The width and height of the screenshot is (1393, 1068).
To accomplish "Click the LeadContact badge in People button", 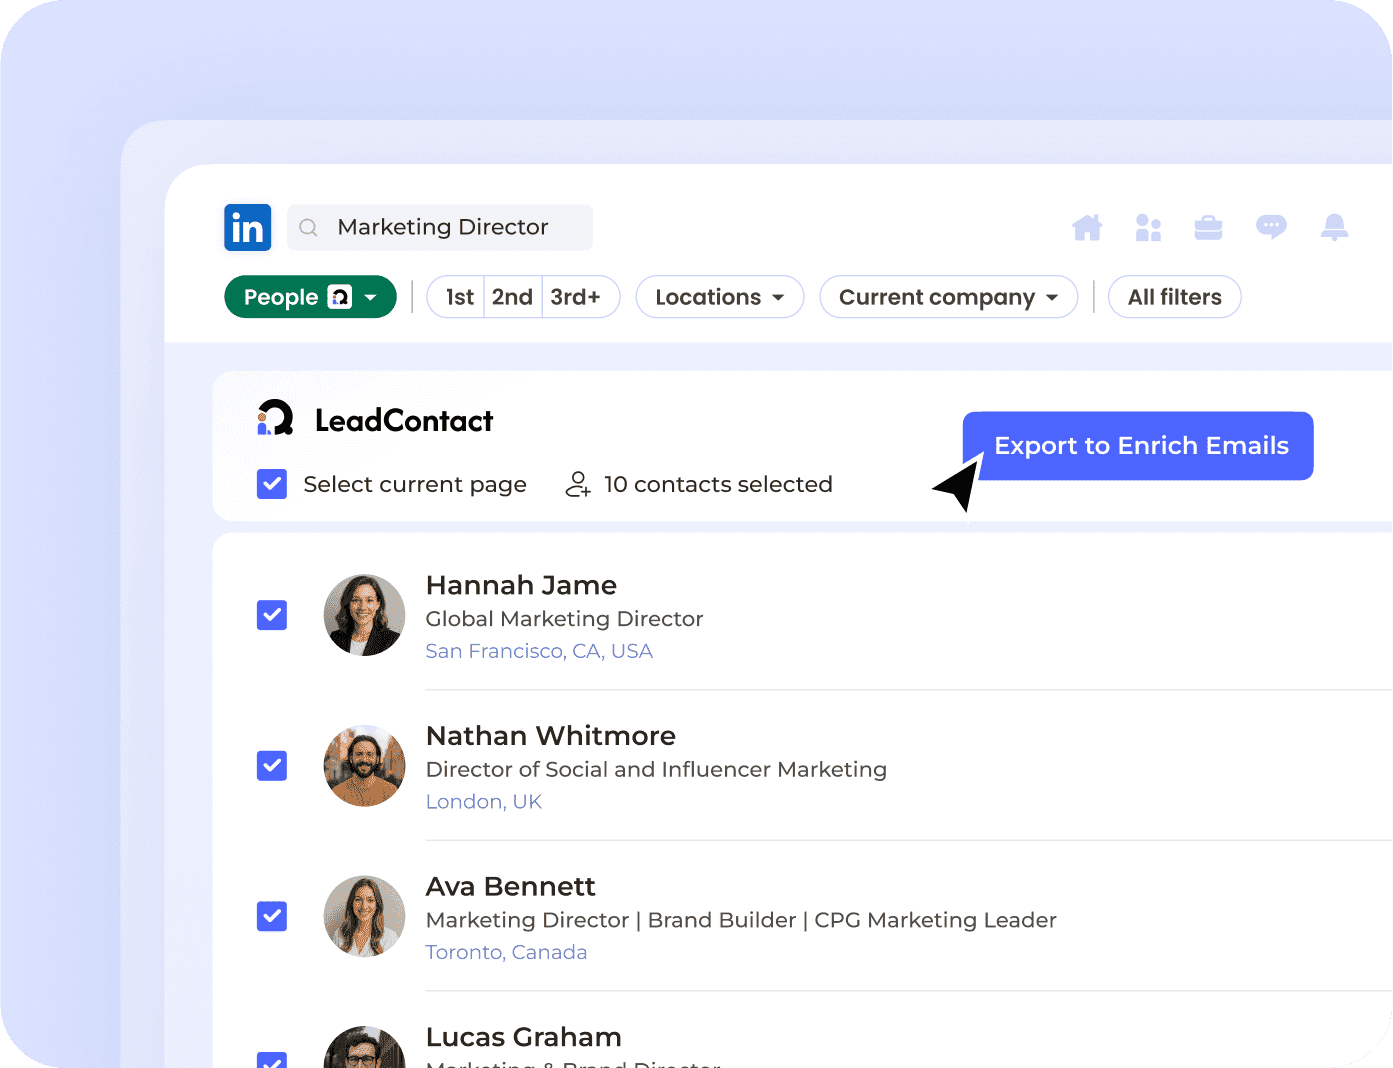I will click(x=340, y=297).
